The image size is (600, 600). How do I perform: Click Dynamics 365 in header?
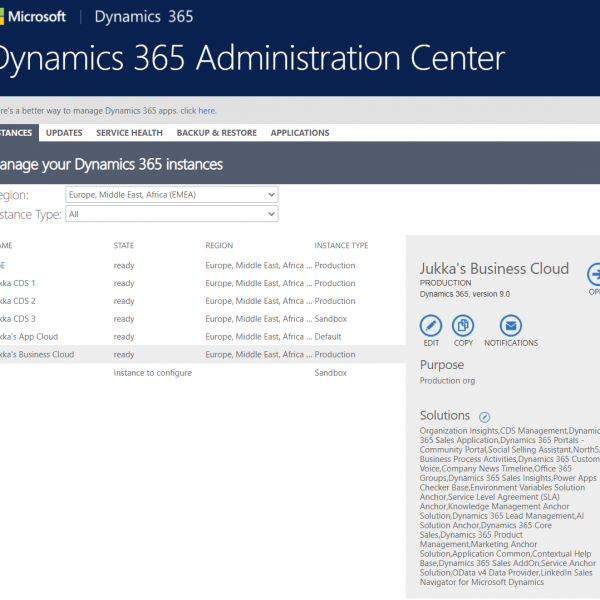point(144,16)
